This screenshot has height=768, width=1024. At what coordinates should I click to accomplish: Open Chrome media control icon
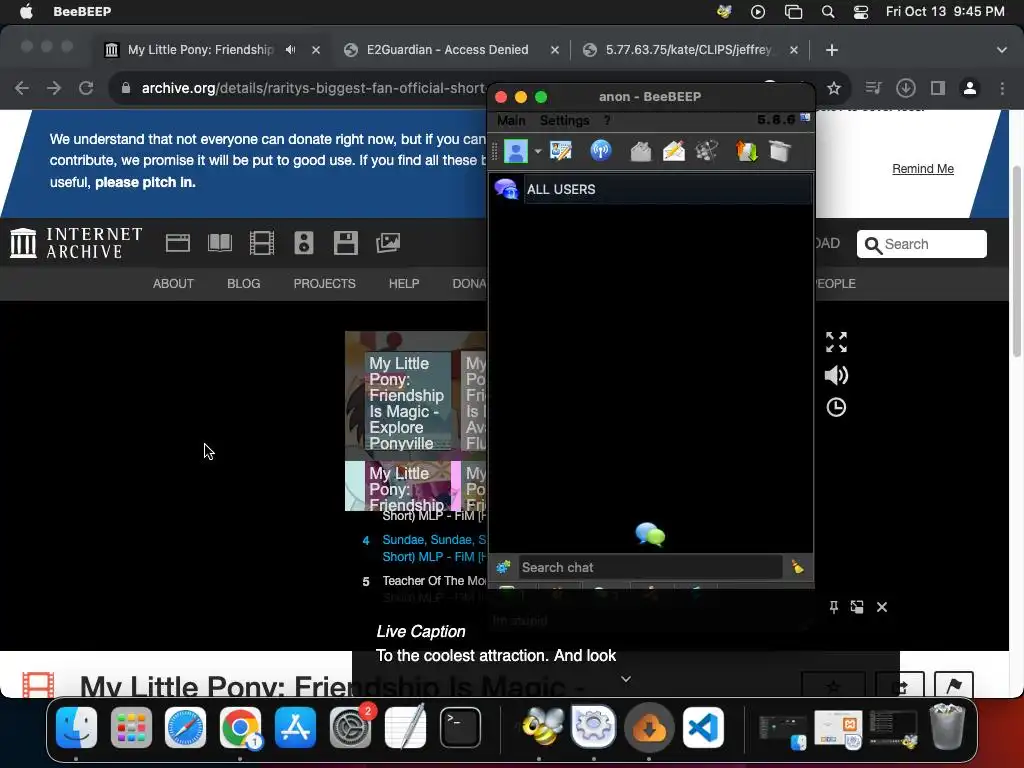click(x=873, y=88)
